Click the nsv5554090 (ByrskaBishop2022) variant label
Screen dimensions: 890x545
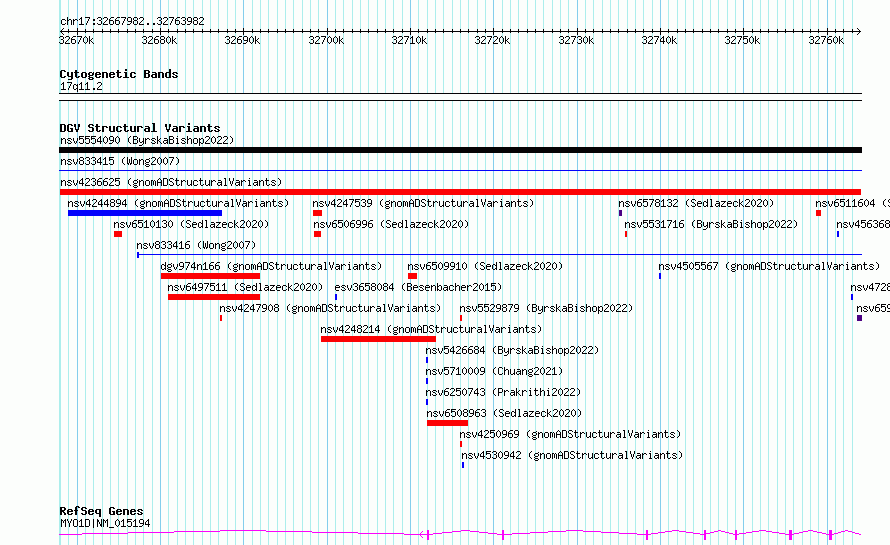coord(147,140)
